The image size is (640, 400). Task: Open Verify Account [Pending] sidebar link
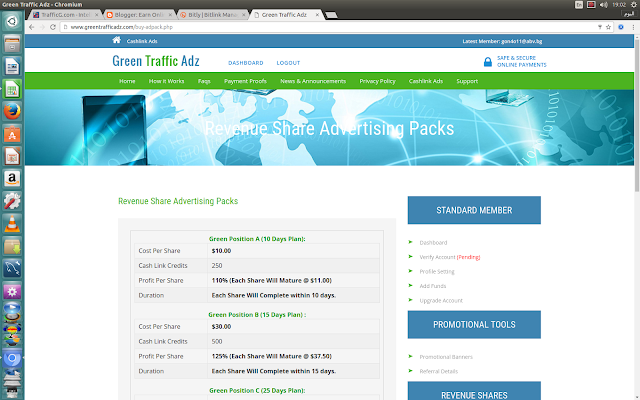450,257
